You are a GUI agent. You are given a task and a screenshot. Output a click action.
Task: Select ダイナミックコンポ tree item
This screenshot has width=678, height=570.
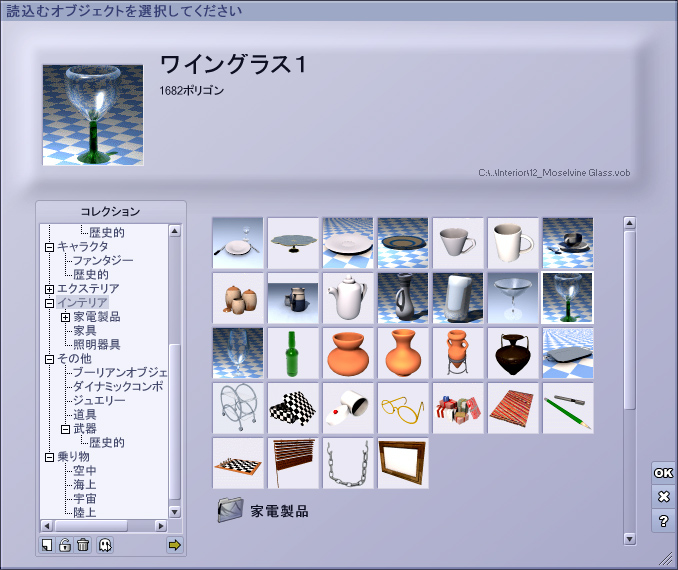click(x=118, y=387)
